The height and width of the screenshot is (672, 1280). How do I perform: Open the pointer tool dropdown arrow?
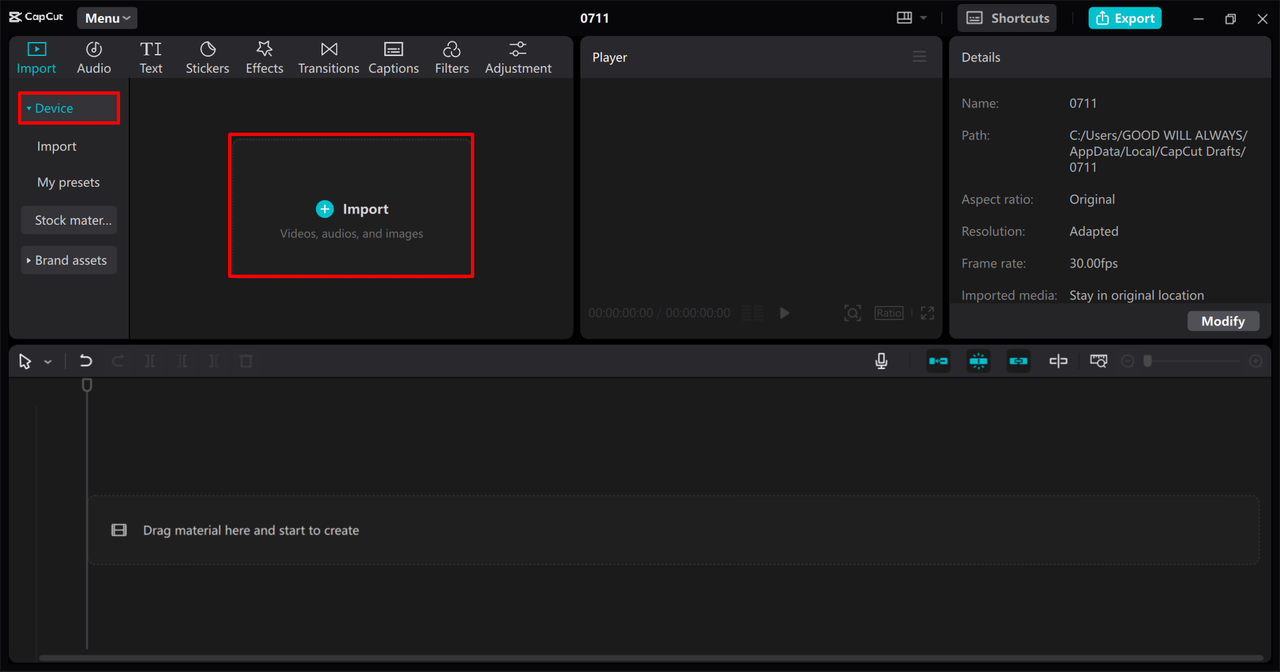pos(48,362)
